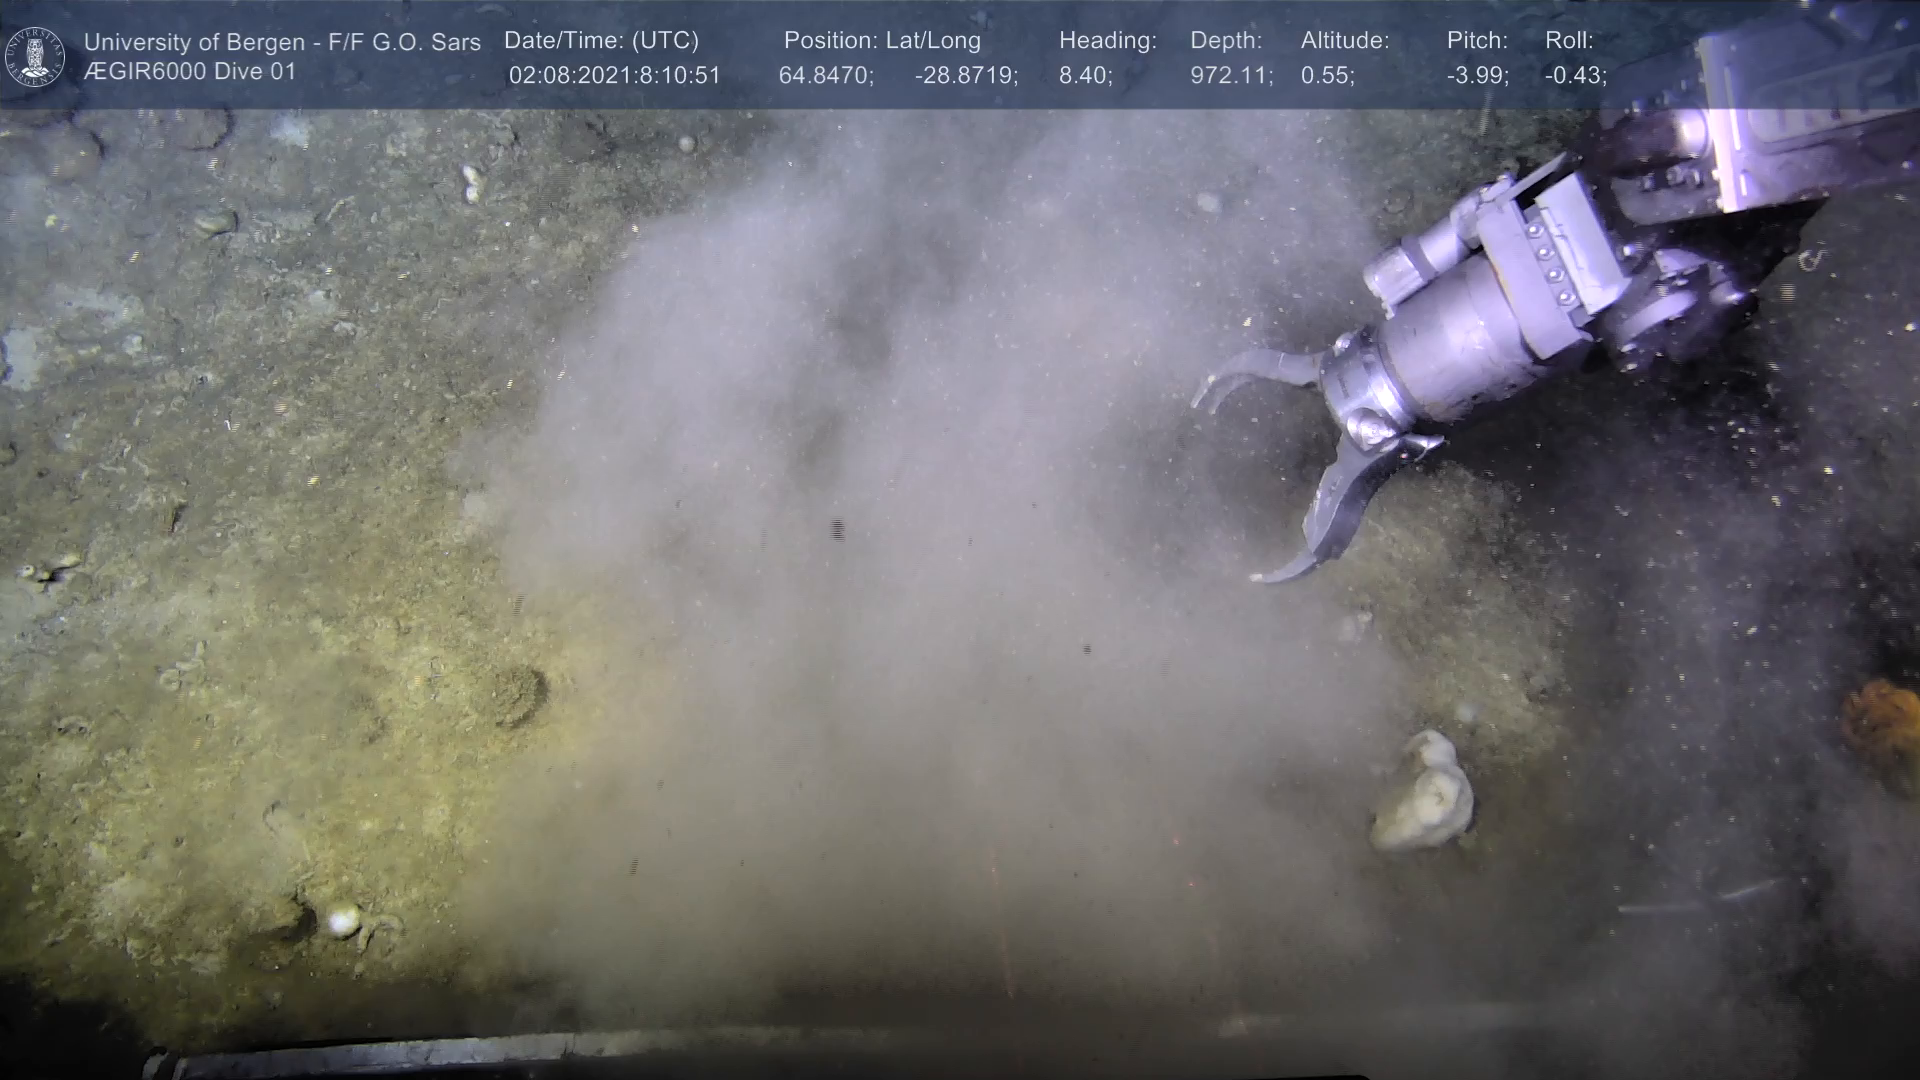Select the Date/Time: (UTC) header
The height and width of the screenshot is (1080, 1920).
coord(601,41)
